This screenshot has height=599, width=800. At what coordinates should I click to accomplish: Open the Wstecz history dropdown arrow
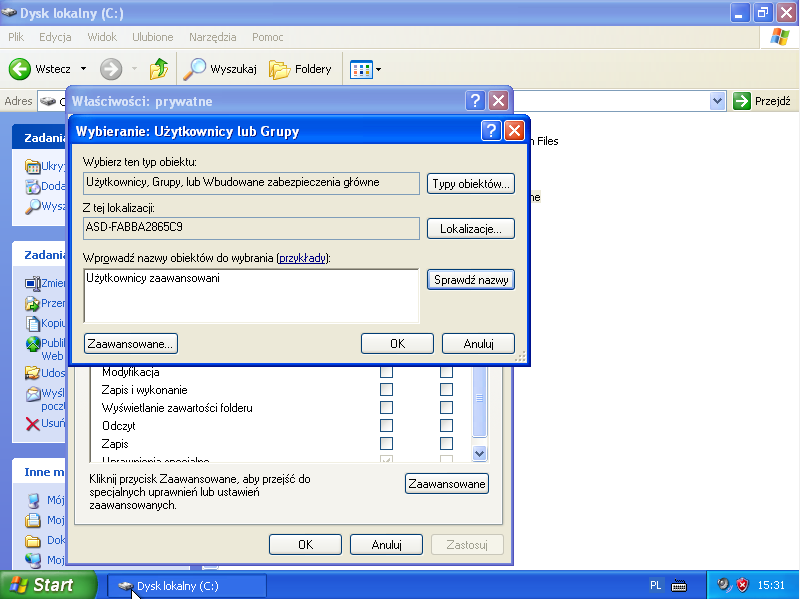pos(83,70)
